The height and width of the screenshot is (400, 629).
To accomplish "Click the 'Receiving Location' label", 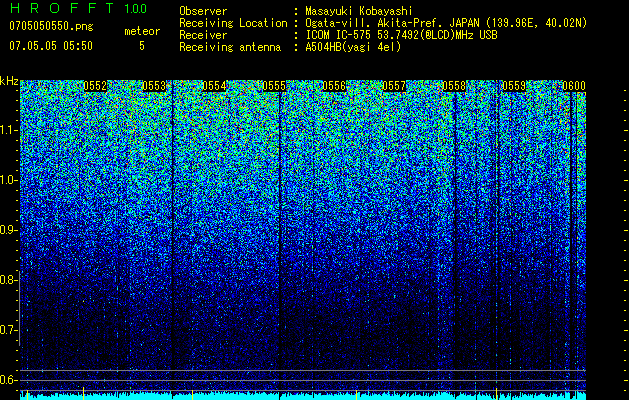I will pos(233,23).
